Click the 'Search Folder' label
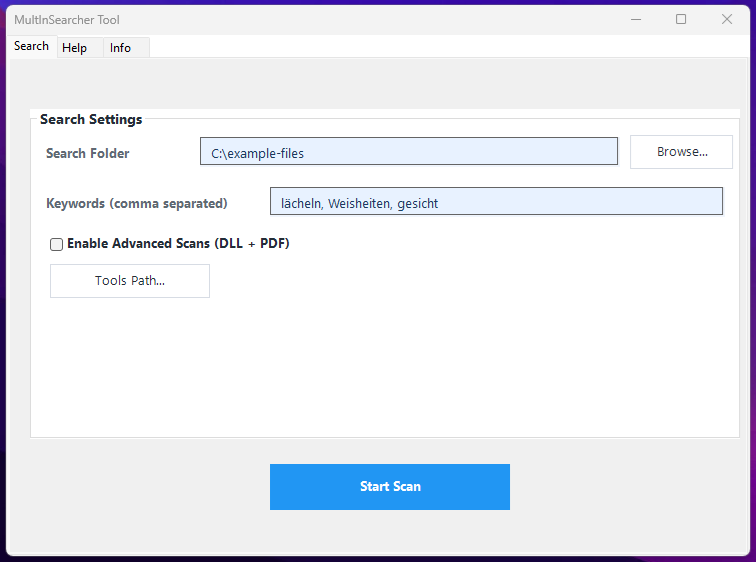 pos(88,153)
